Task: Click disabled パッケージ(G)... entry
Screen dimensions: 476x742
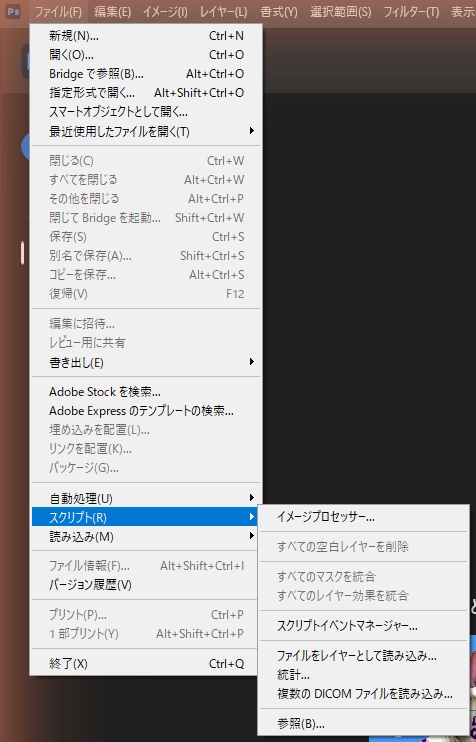Action: click(x=146, y=468)
